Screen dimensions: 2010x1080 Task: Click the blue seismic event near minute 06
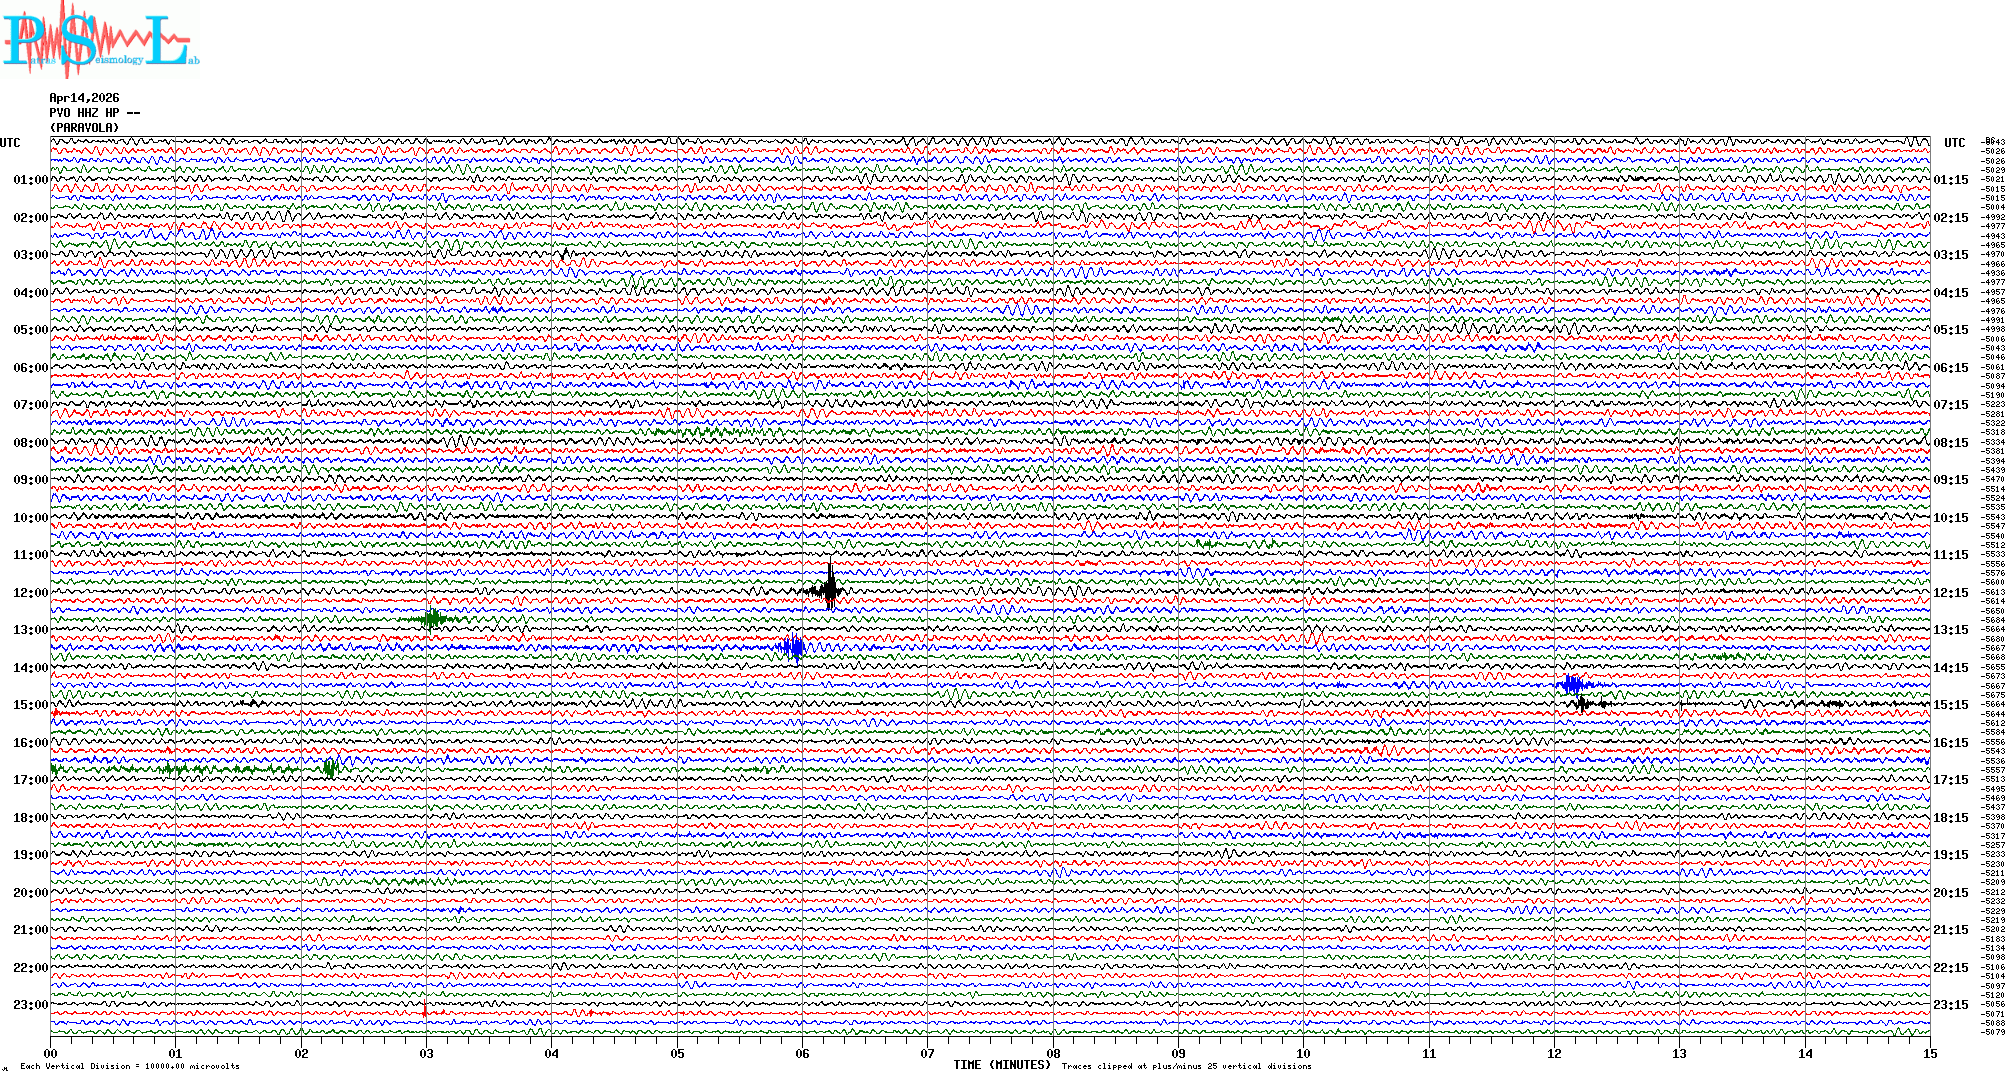tap(794, 647)
